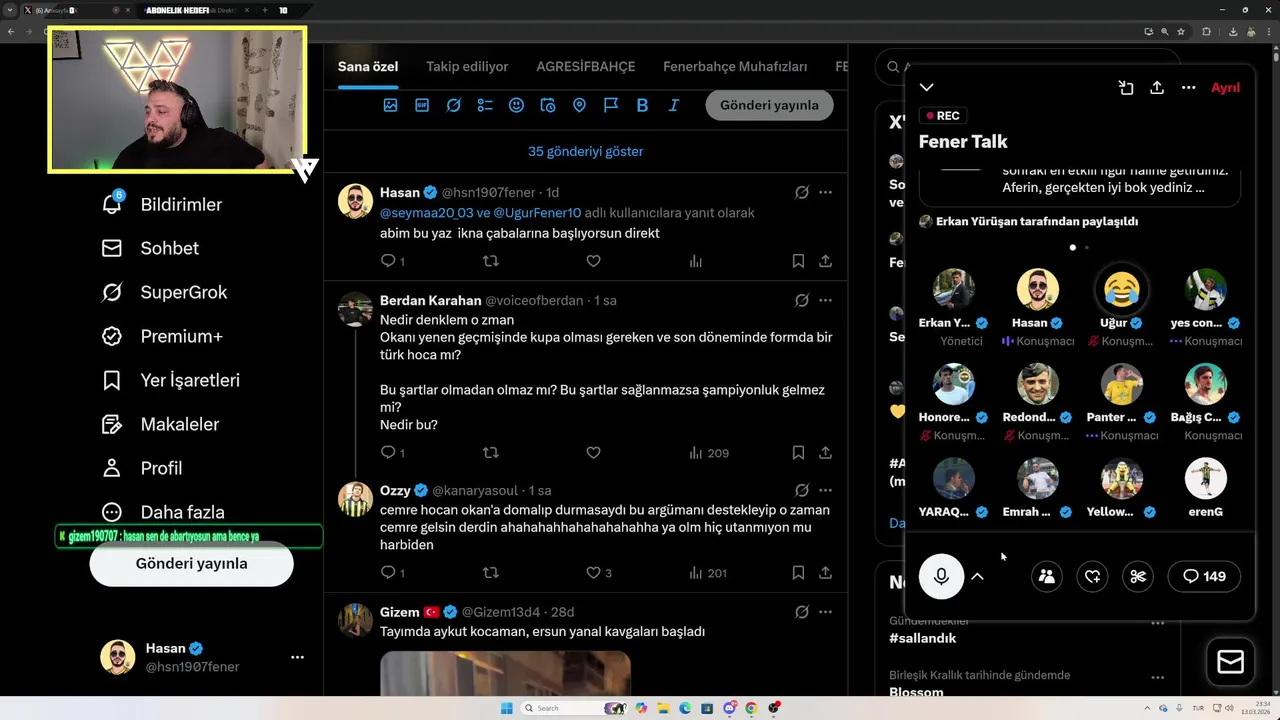Bookmark Hasan's post
Image resolution: width=1280 pixels, height=720 pixels.
[x=798, y=261]
